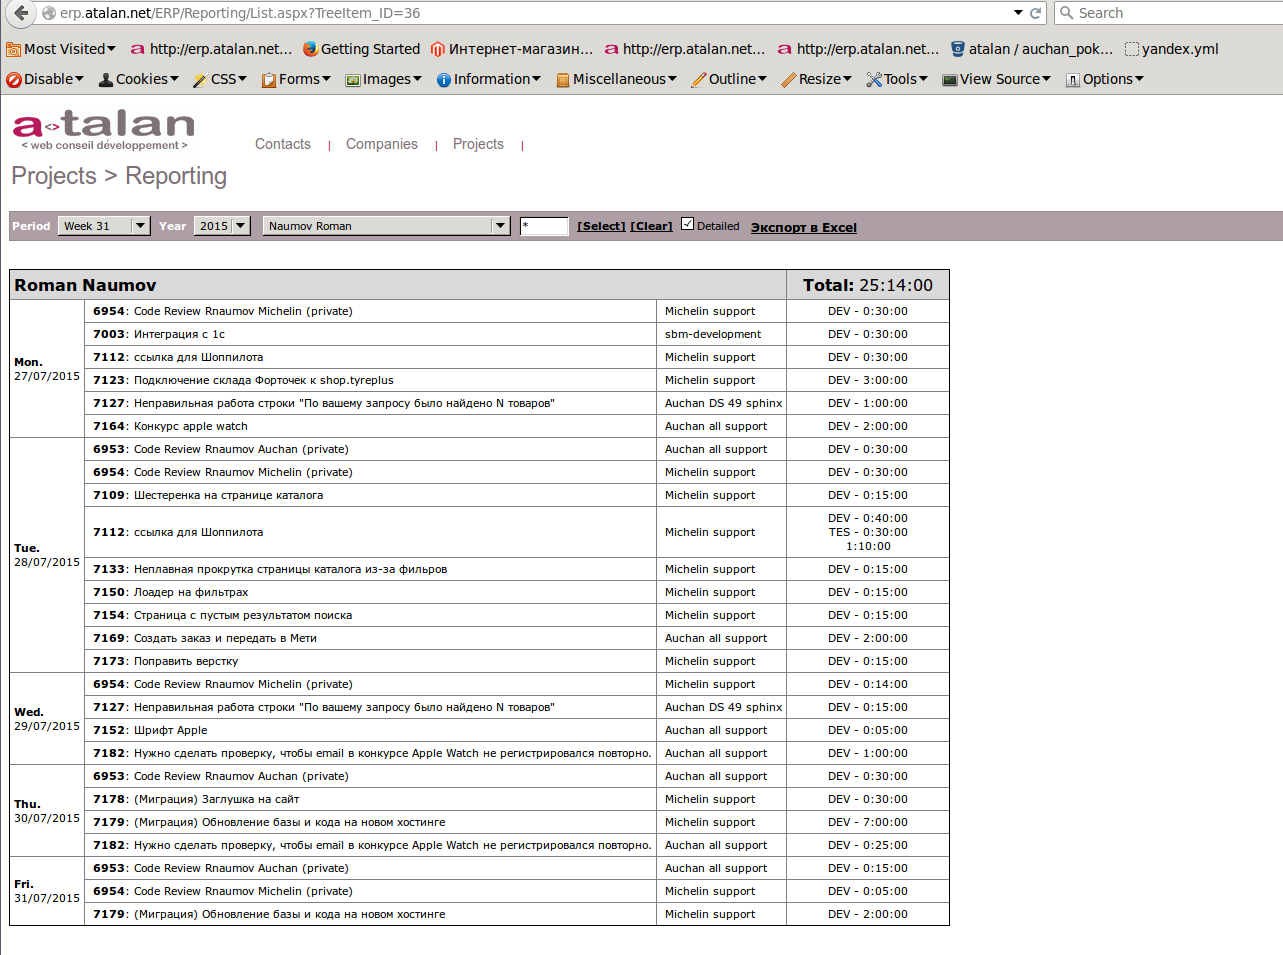Click the Miscellaneous toolbar icon
Screen dimensions: 1283x955
click(563, 80)
